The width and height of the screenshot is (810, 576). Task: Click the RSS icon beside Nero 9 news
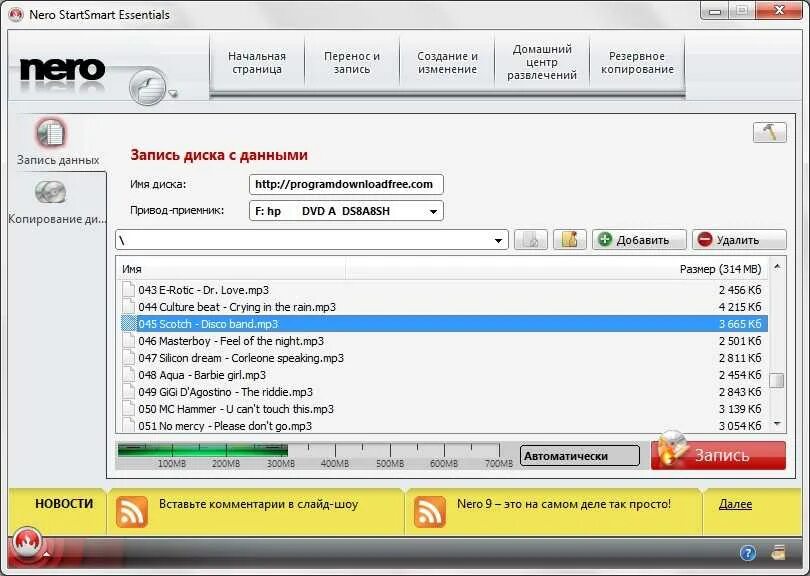429,511
